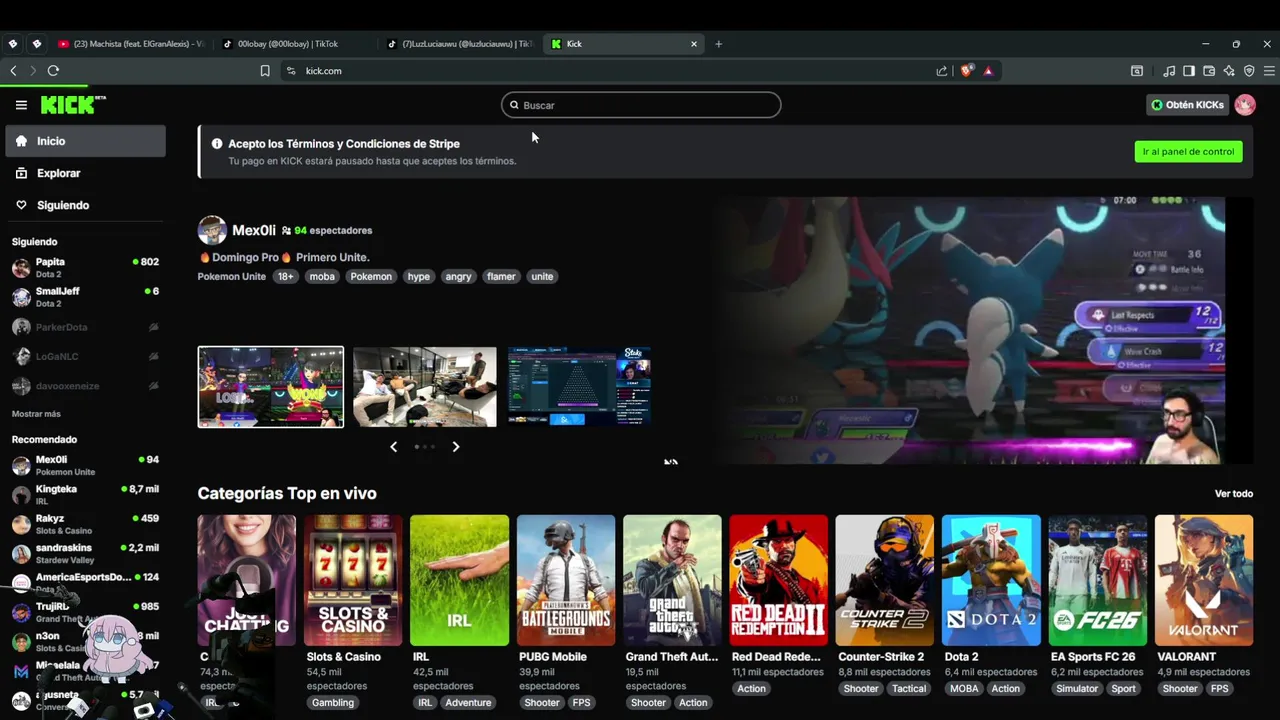The image size is (1280, 720).
Task: Open ParkerDota offline channel
Action: pos(85,327)
